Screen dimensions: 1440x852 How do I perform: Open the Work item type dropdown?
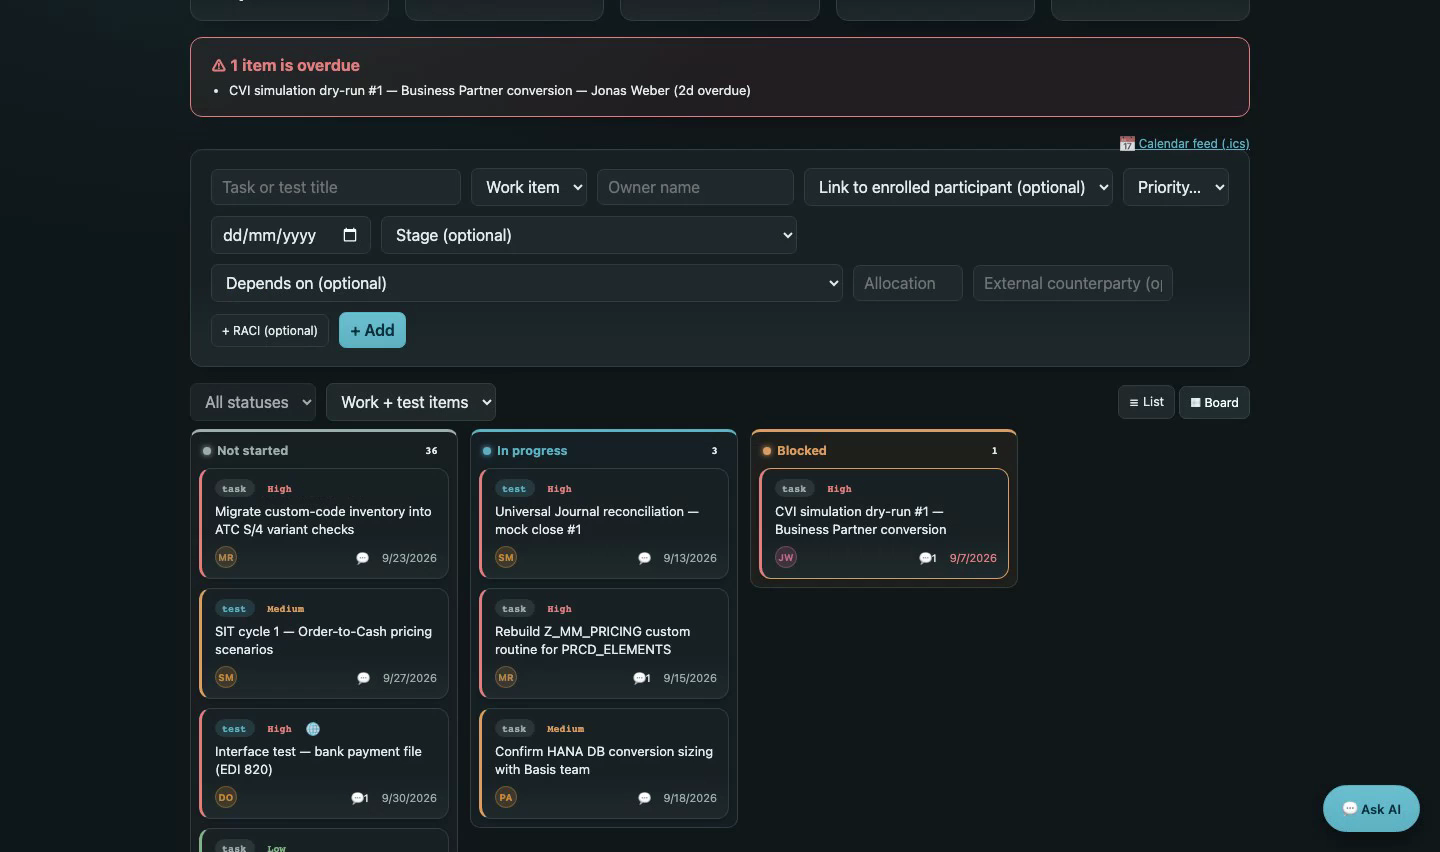[529, 187]
